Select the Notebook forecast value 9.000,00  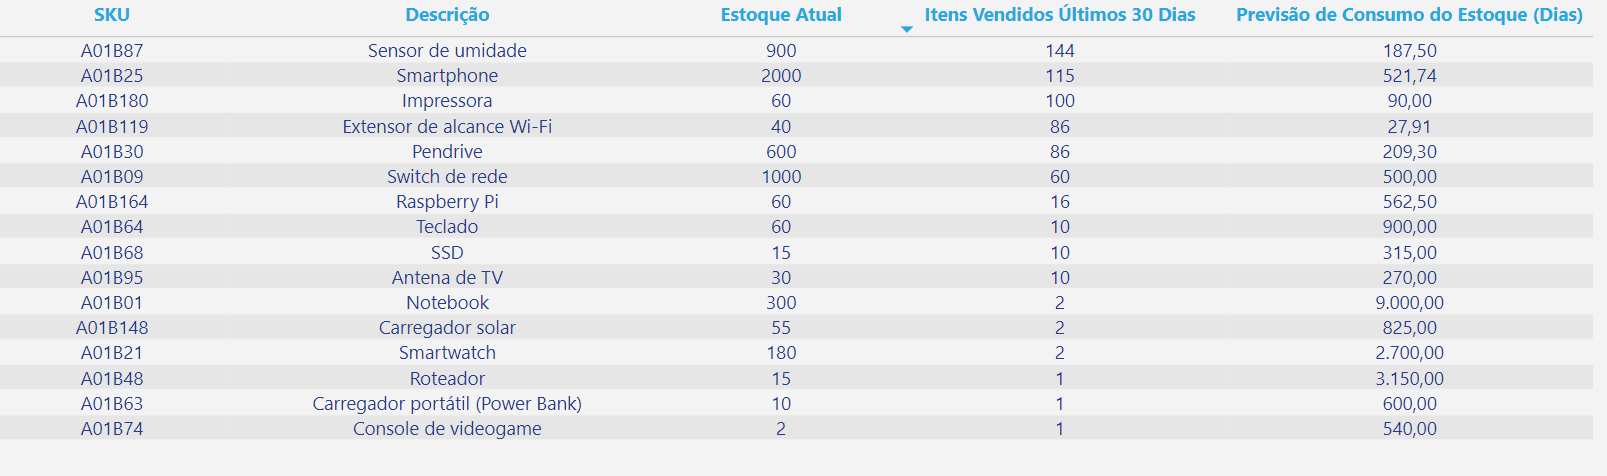pos(1409,303)
